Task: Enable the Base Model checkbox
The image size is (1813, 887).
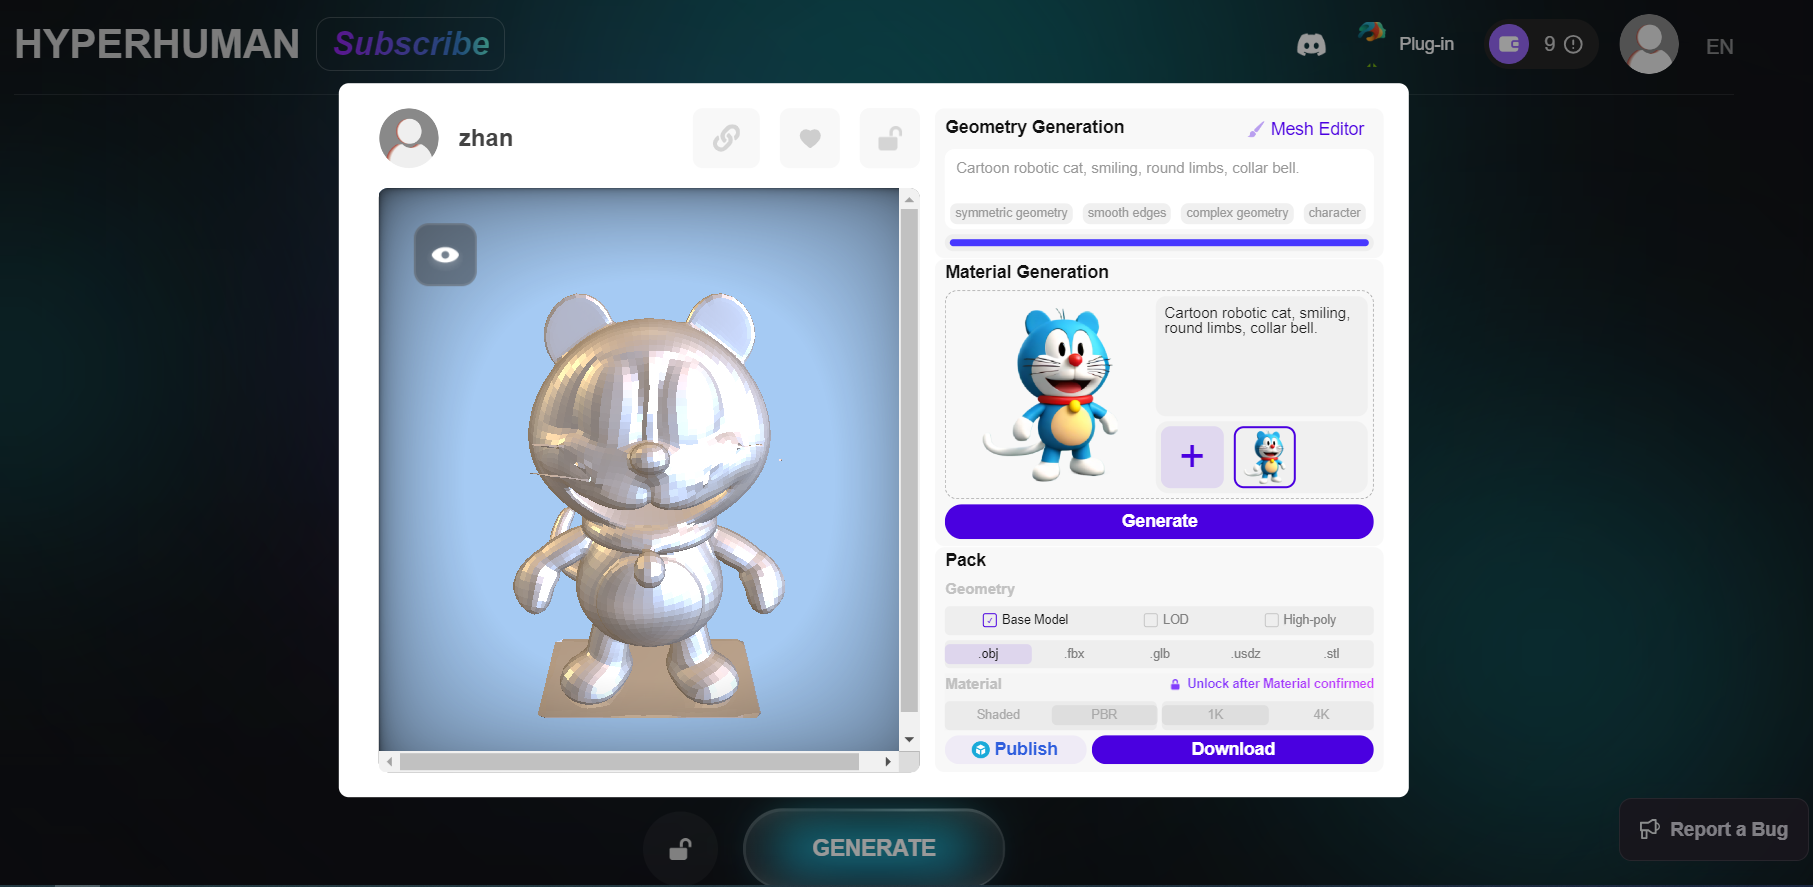Action: [x=989, y=620]
